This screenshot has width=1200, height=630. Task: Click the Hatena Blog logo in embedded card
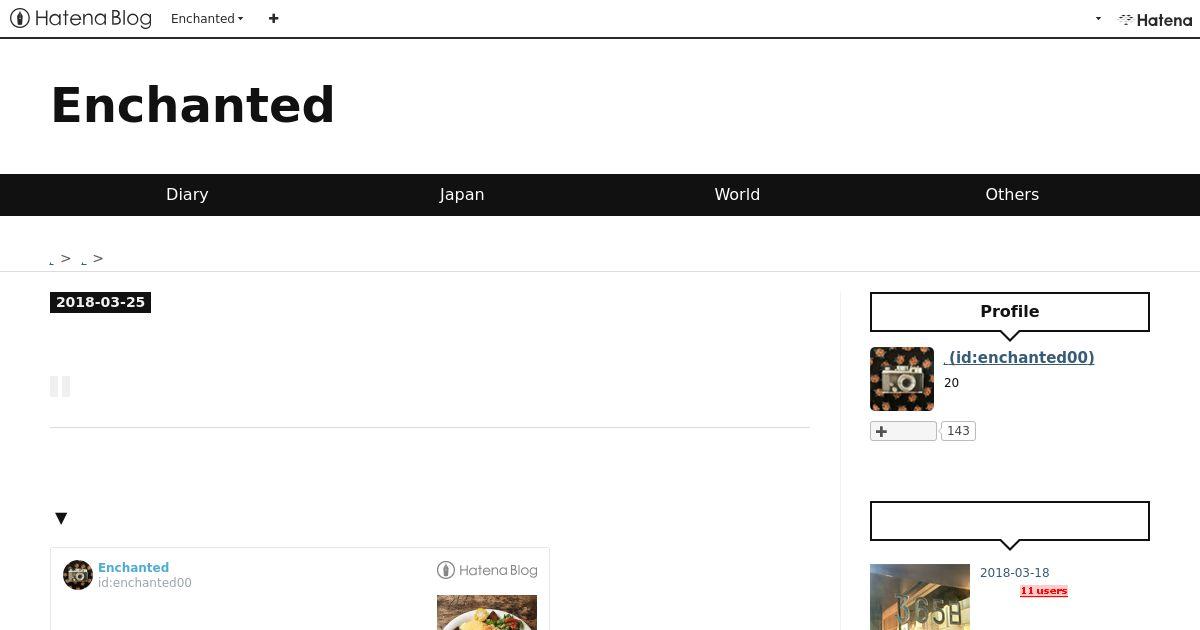coord(487,570)
